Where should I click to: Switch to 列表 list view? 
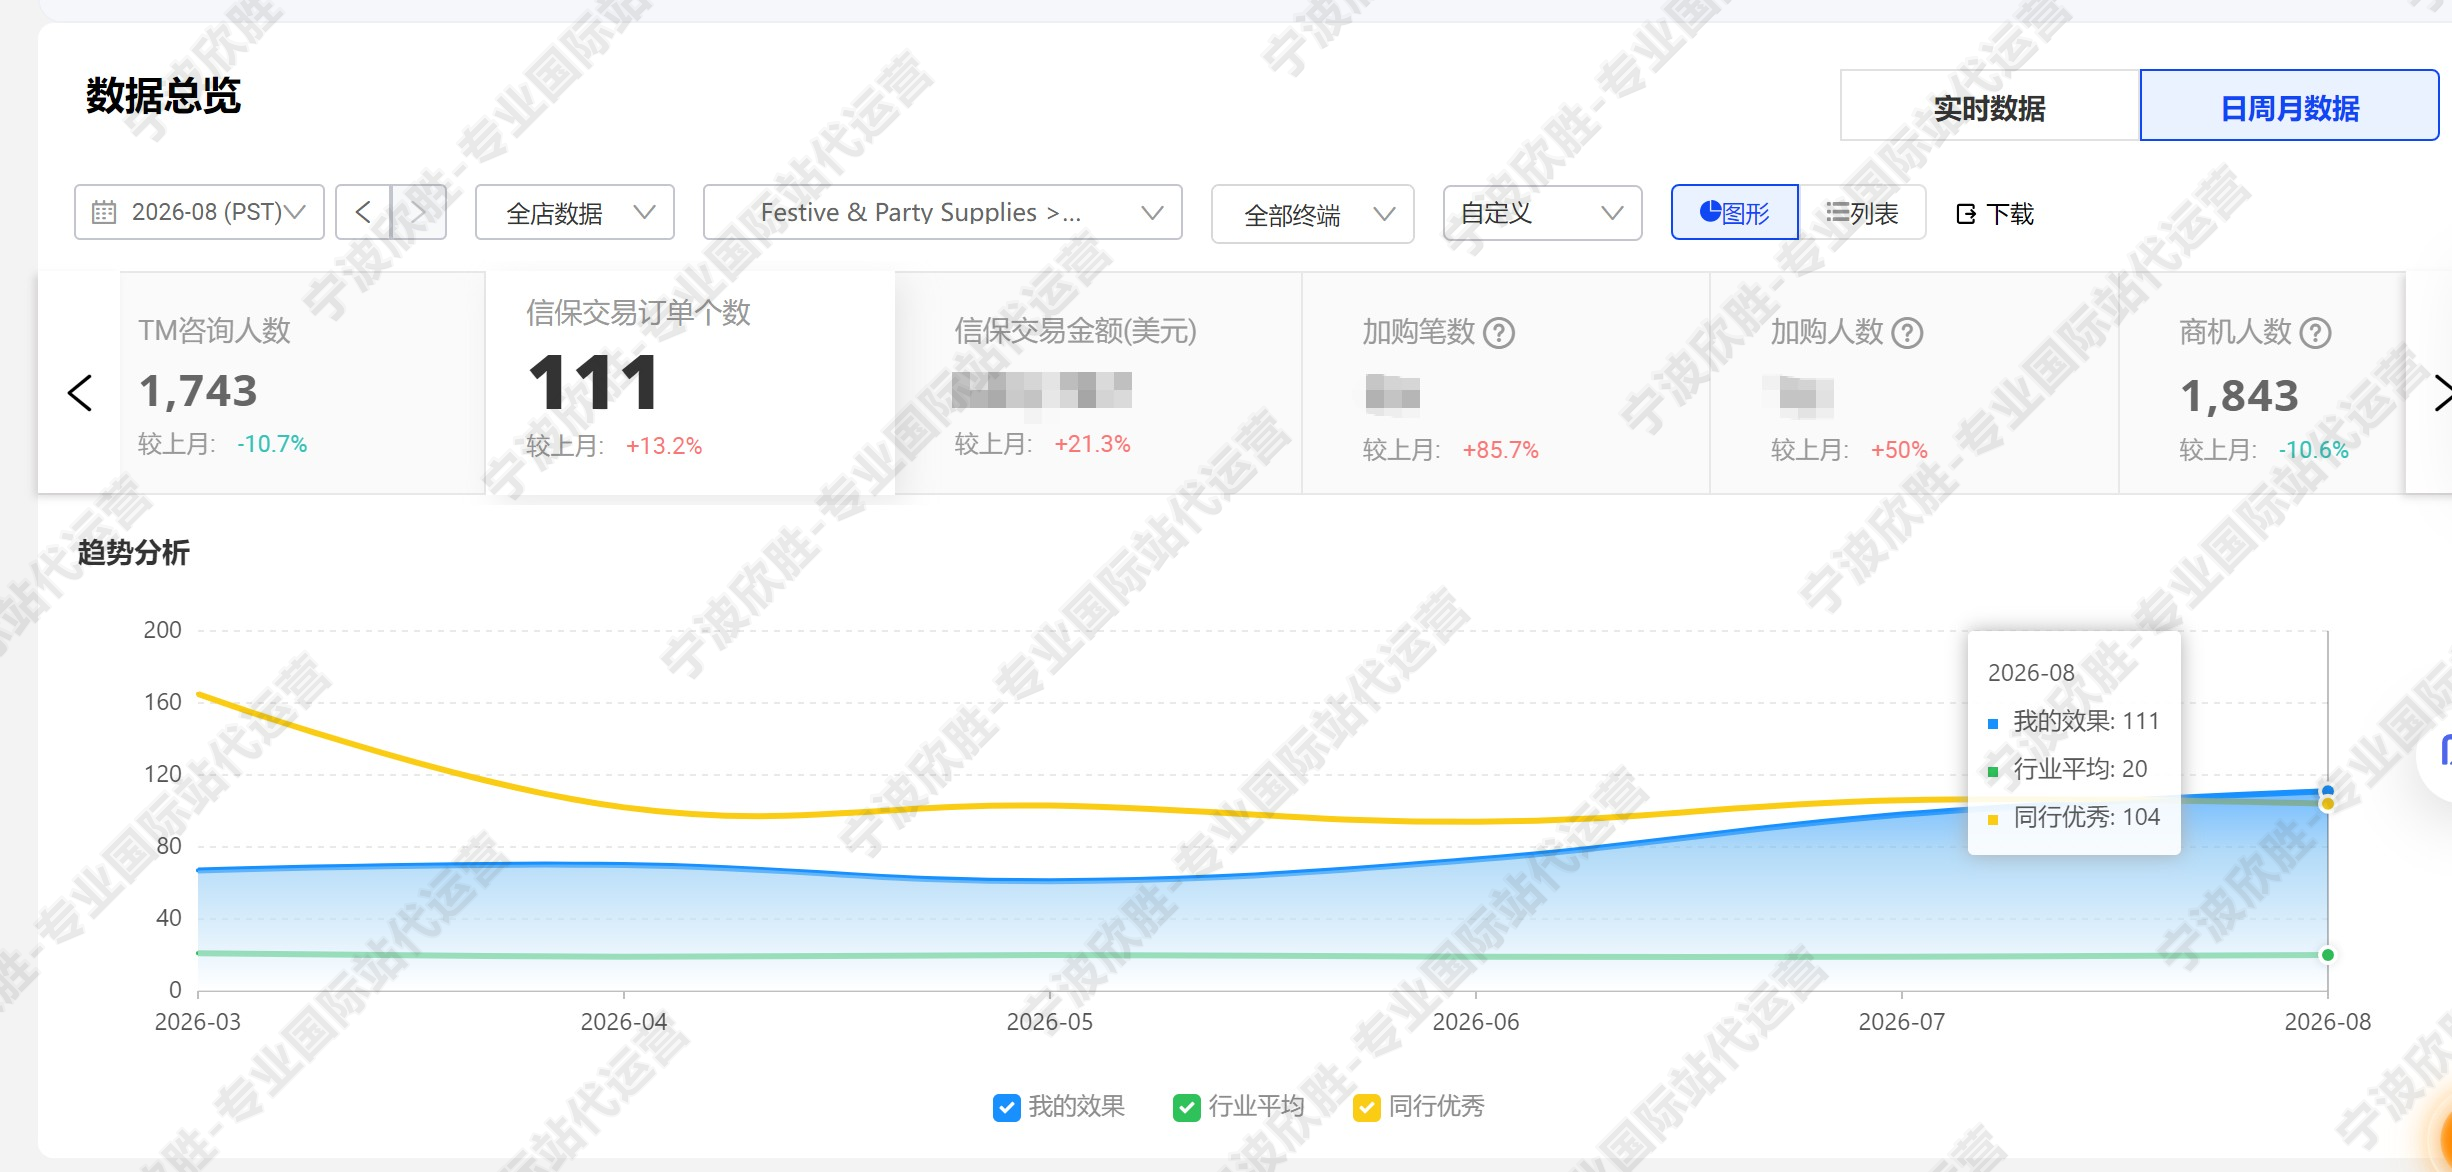(1862, 212)
